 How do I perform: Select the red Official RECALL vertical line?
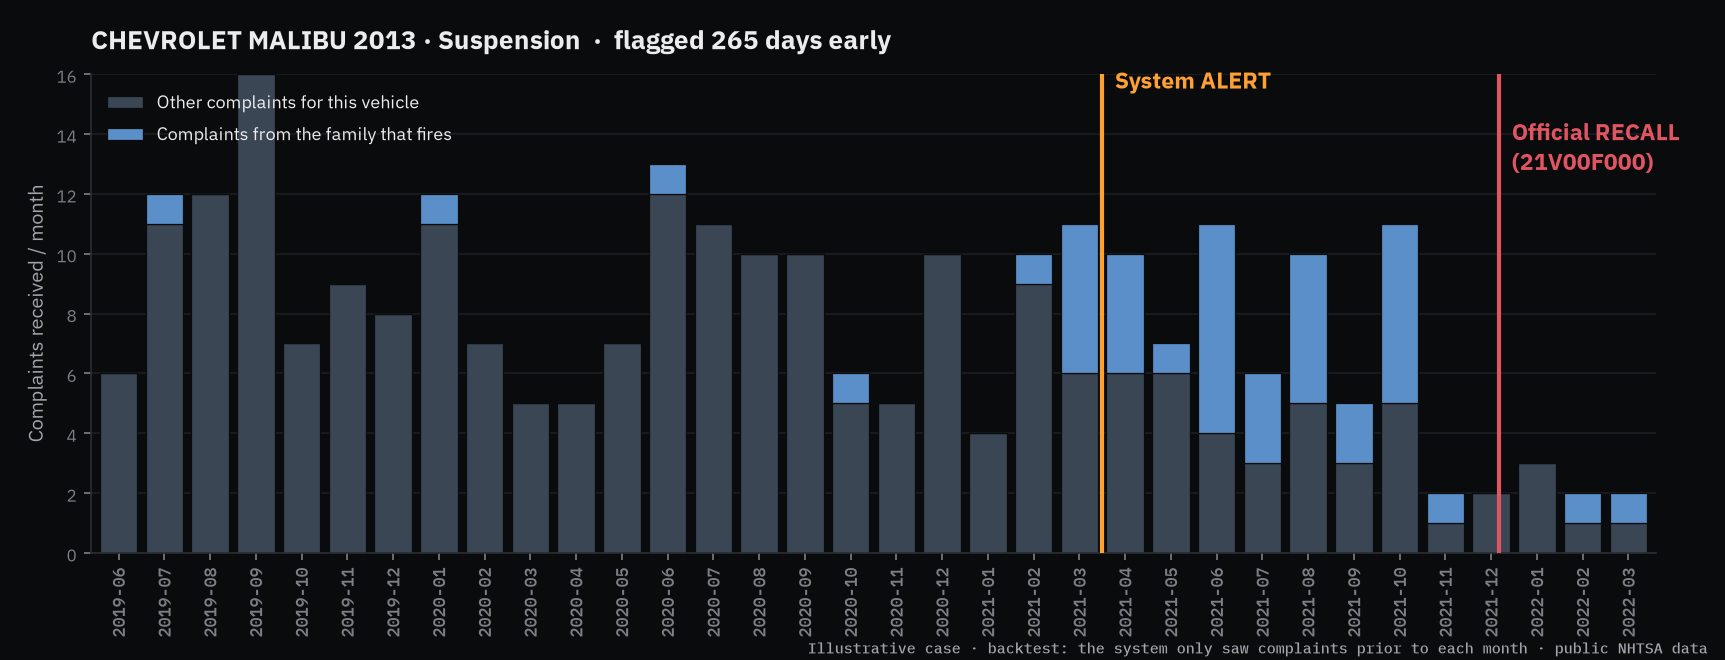(x=1498, y=313)
